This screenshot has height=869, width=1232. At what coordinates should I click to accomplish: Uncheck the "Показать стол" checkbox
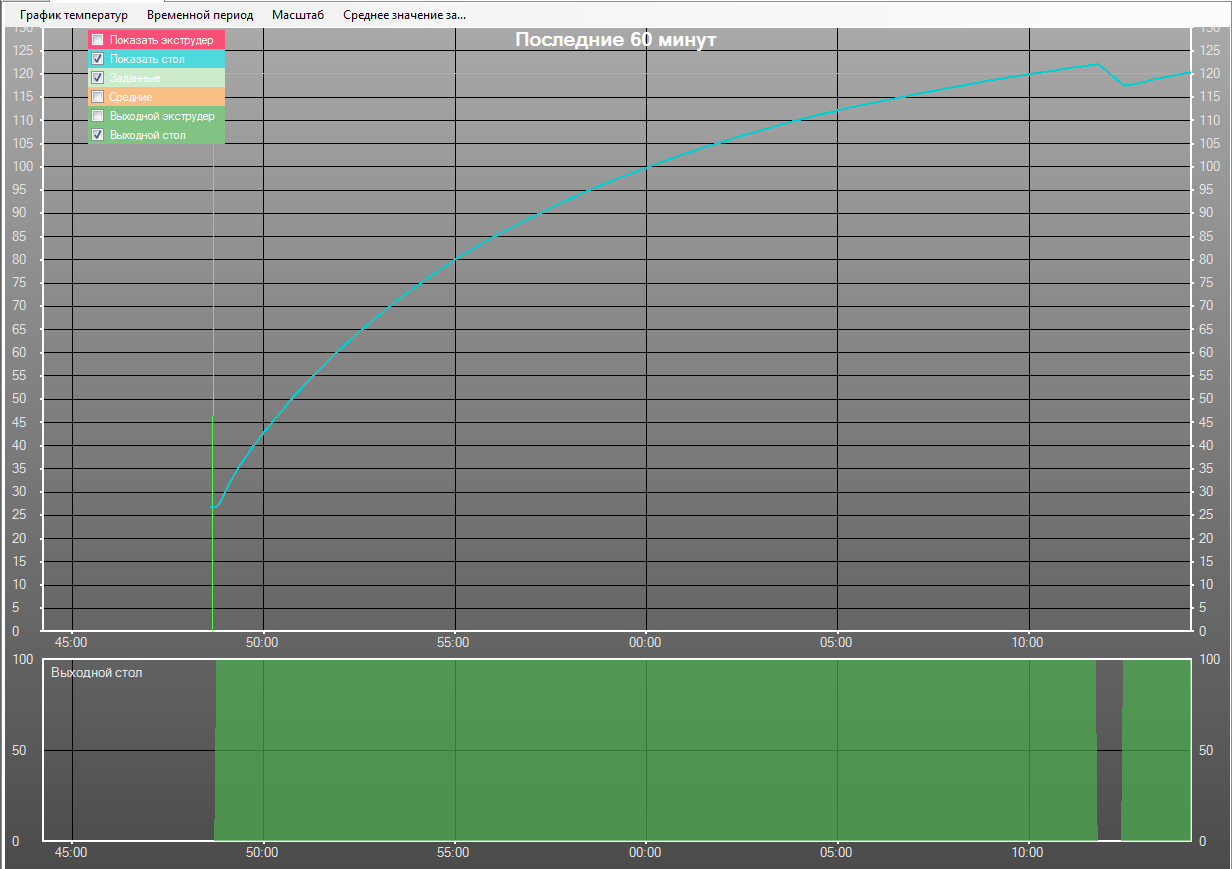click(x=98, y=59)
